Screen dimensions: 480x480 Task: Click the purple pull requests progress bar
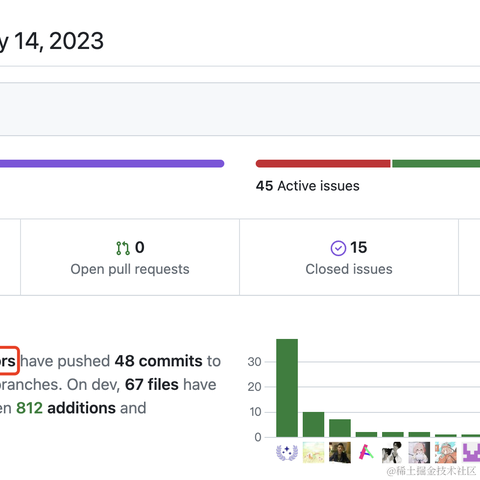pyautogui.click(x=112, y=163)
